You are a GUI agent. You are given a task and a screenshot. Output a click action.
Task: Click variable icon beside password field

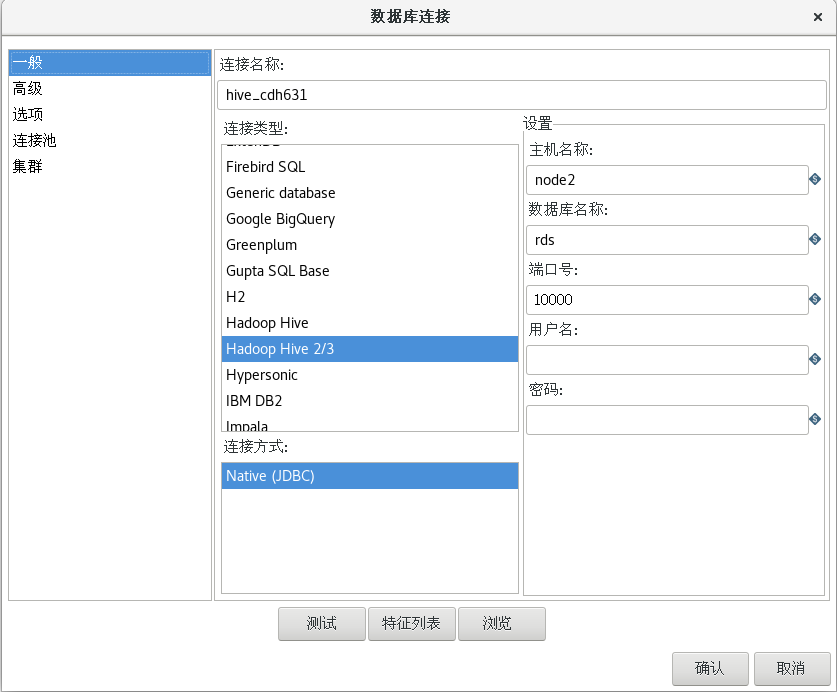point(815,419)
